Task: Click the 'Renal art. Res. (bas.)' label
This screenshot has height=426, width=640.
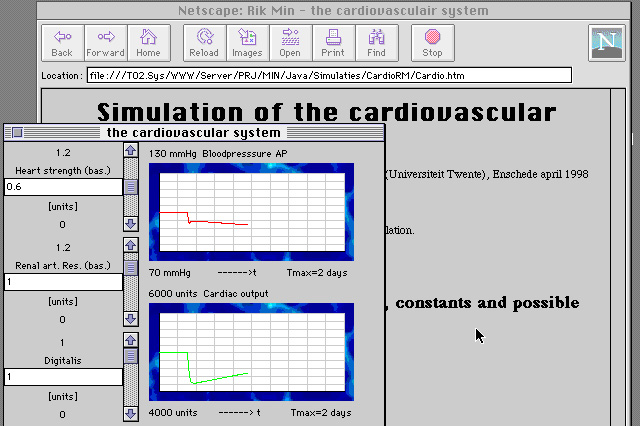Action: click(63, 266)
